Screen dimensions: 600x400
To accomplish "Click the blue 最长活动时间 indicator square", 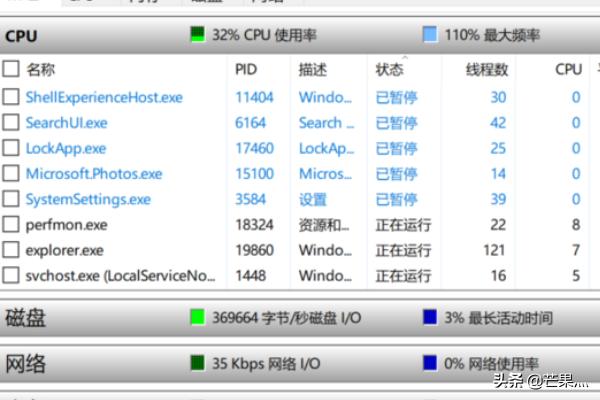I will 430,317.
